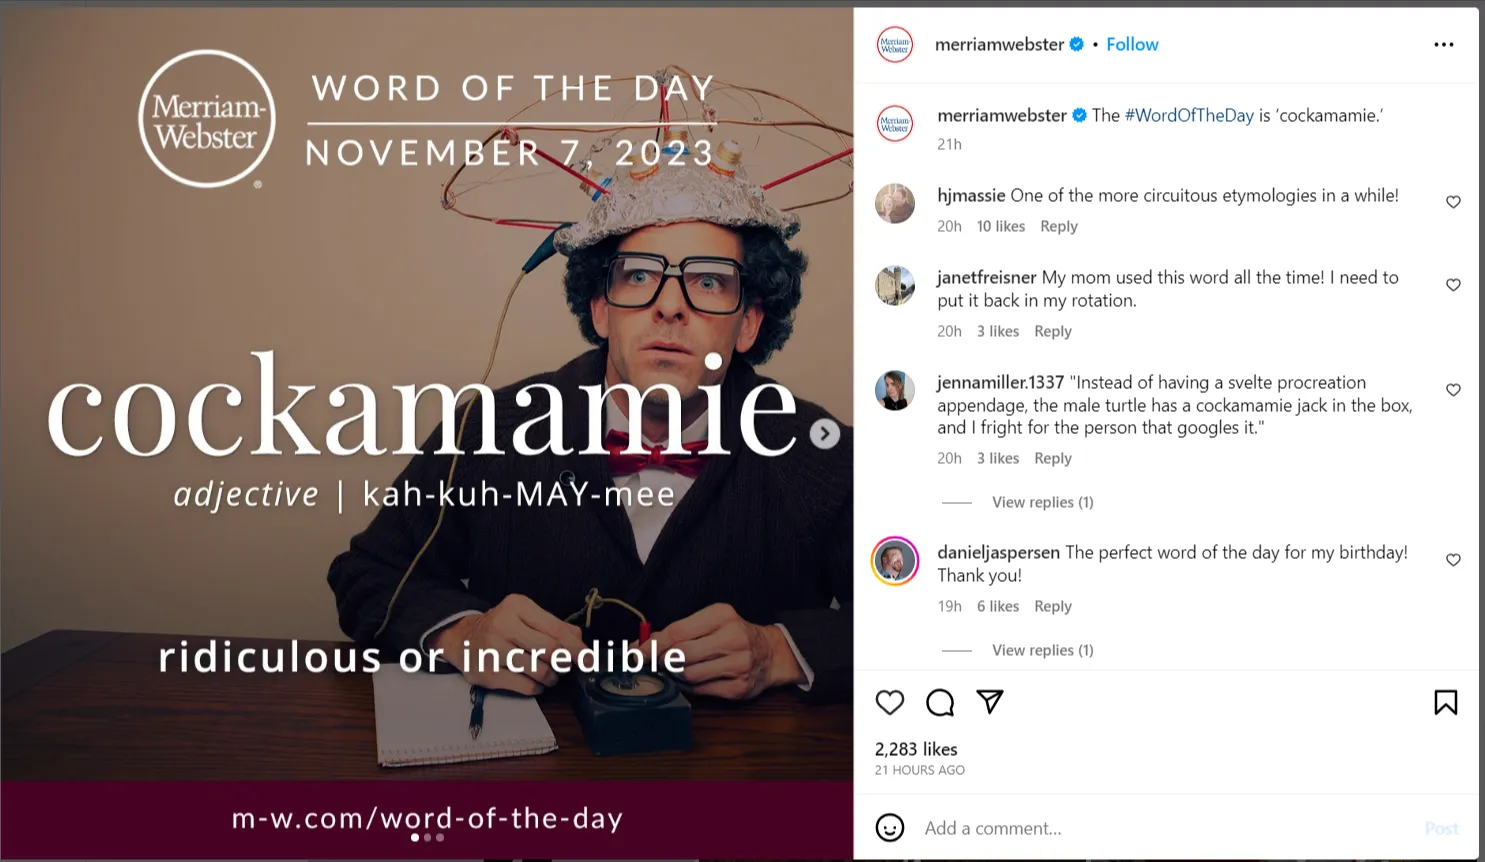Expand replies under jennamiller.1337's comment

click(1042, 502)
